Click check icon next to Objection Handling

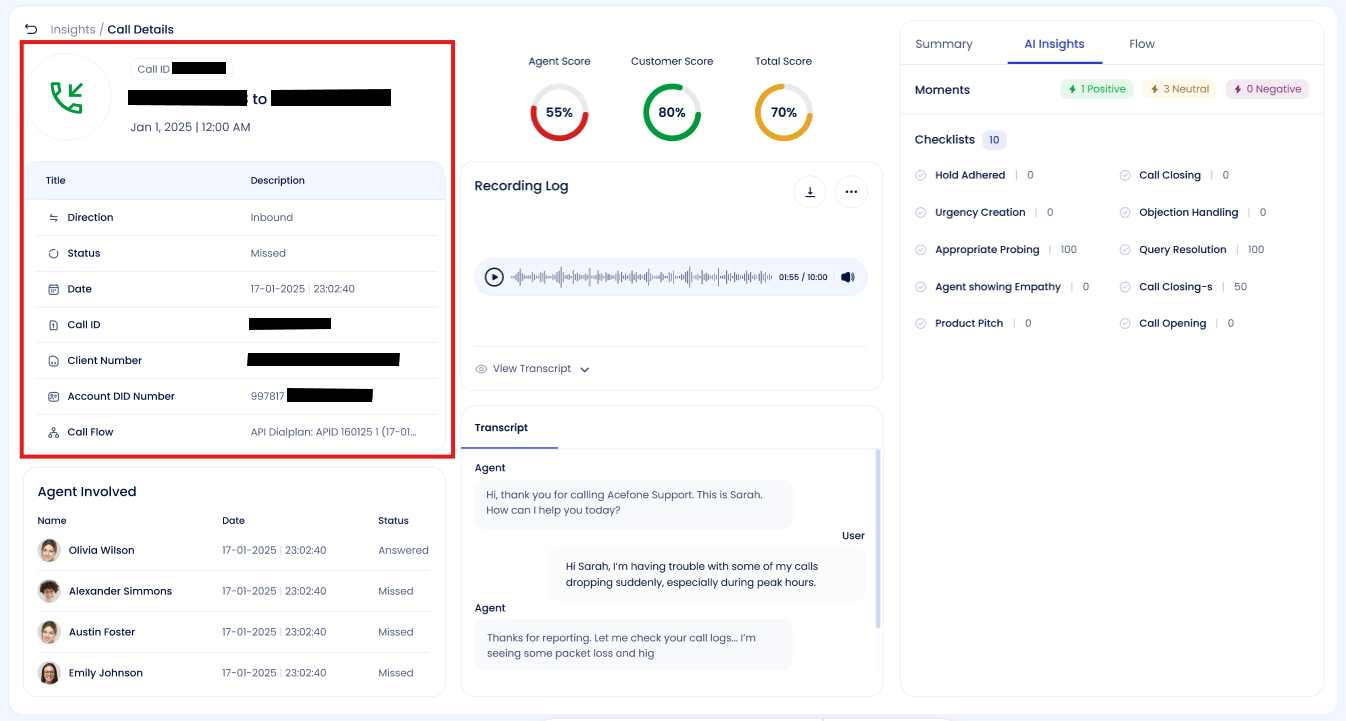pyautogui.click(x=1125, y=212)
